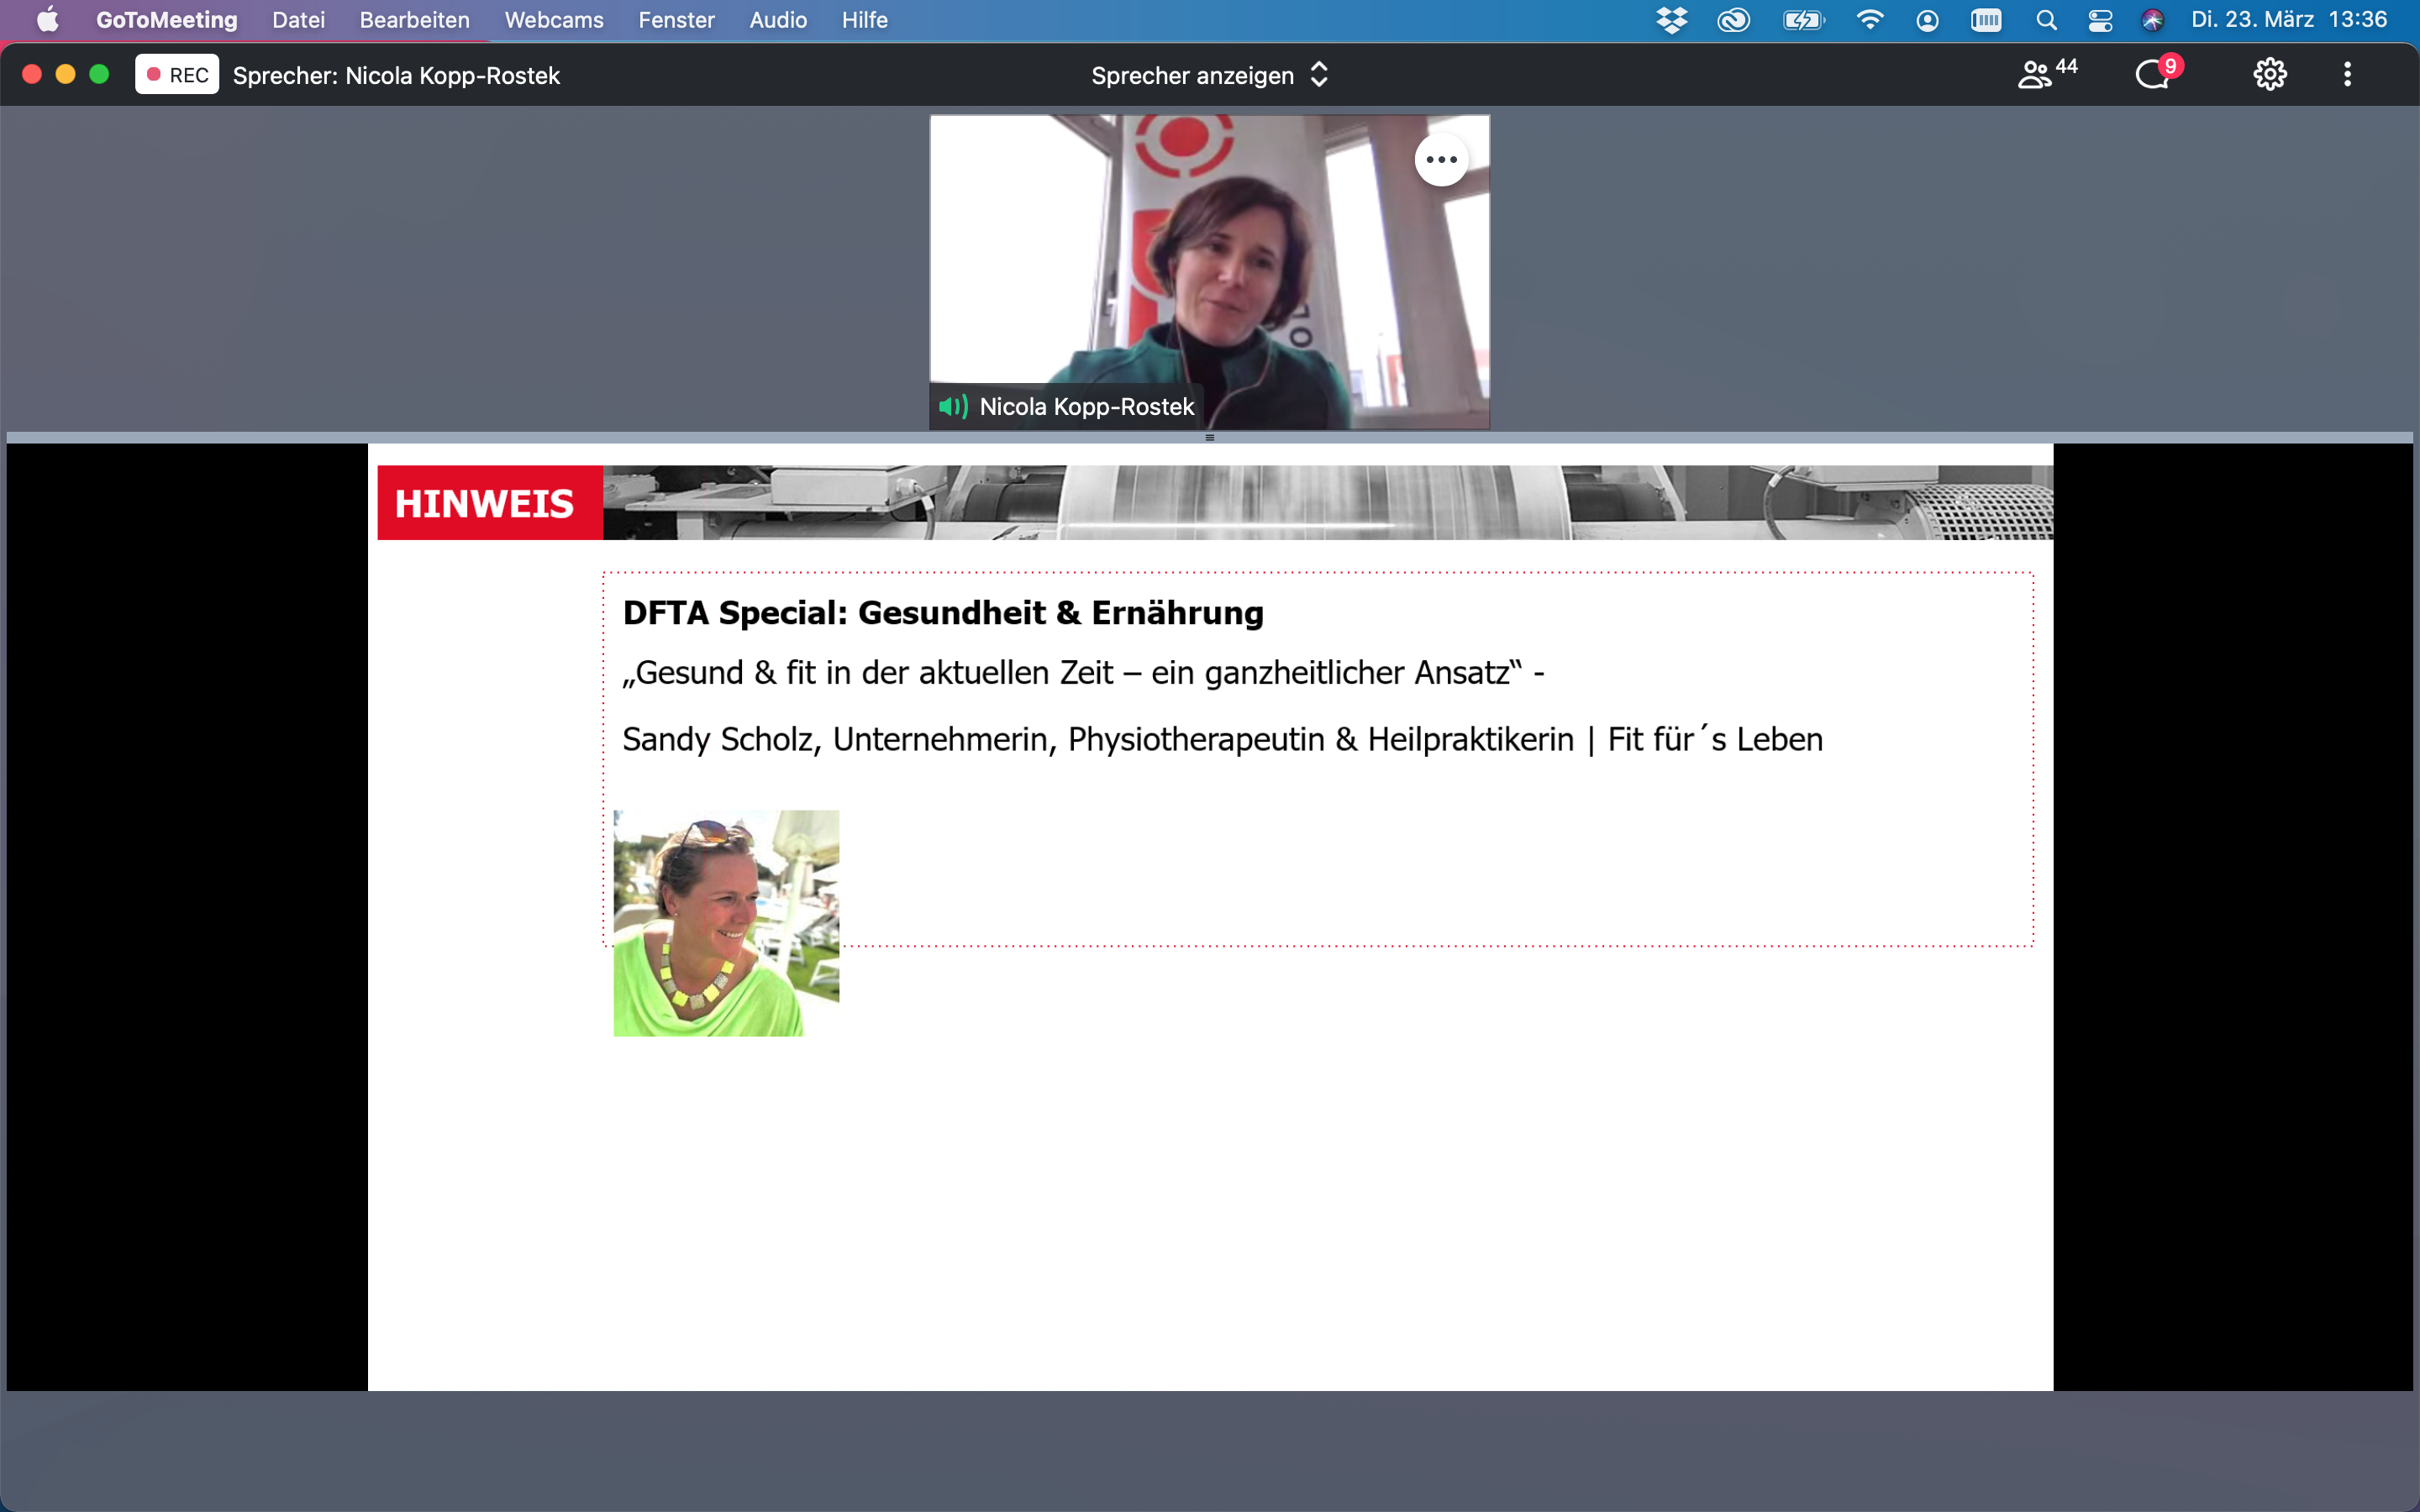The height and width of the screenshot is (1512, 2420).
Task: Click the Dropbox menu bar icon
Action: point(1671,20)
